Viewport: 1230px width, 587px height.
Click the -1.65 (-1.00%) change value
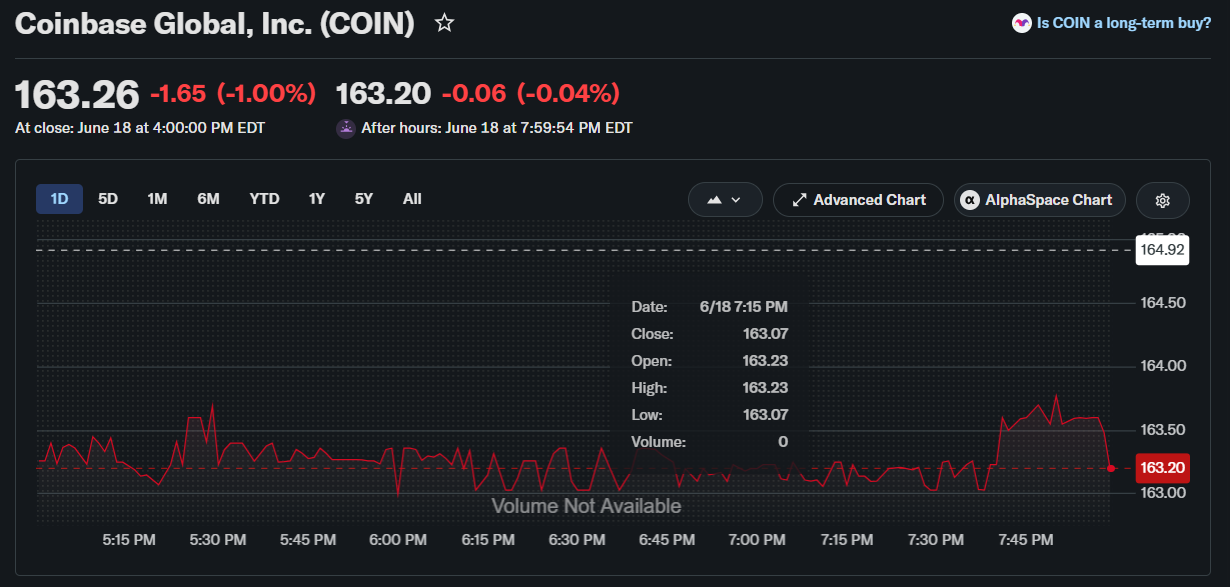[x=233, y=94]
